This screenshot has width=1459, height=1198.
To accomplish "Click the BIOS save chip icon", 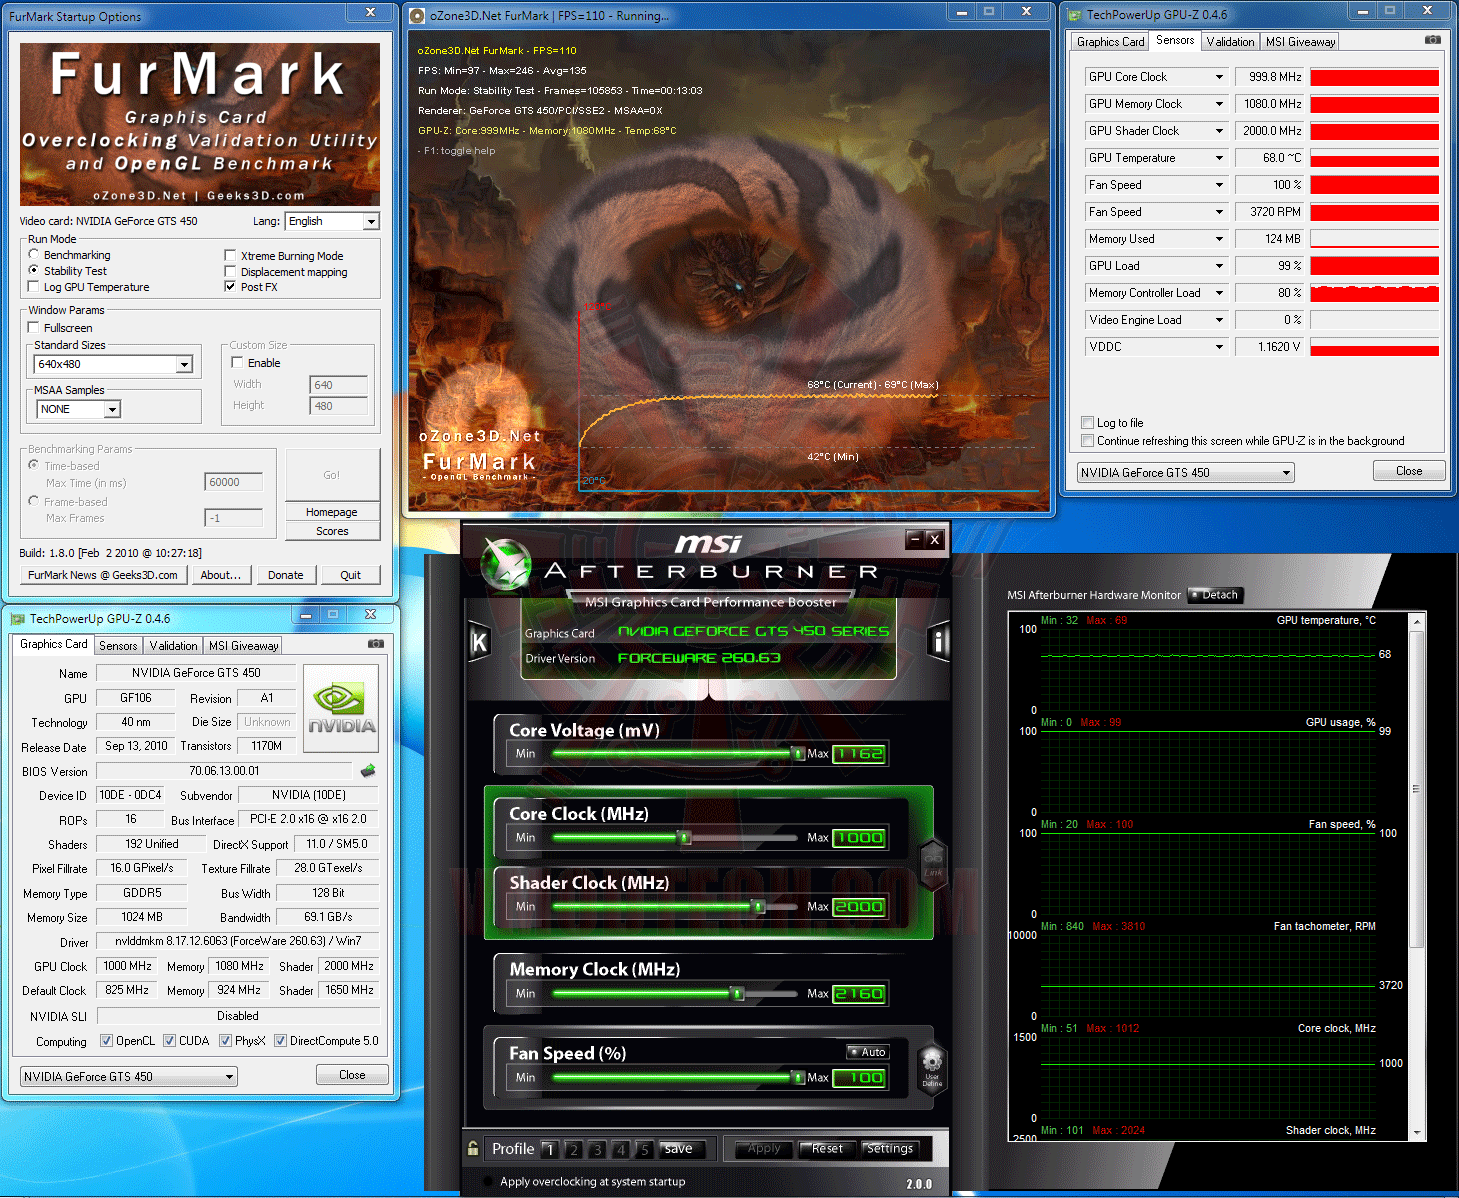I will (368, 770).
